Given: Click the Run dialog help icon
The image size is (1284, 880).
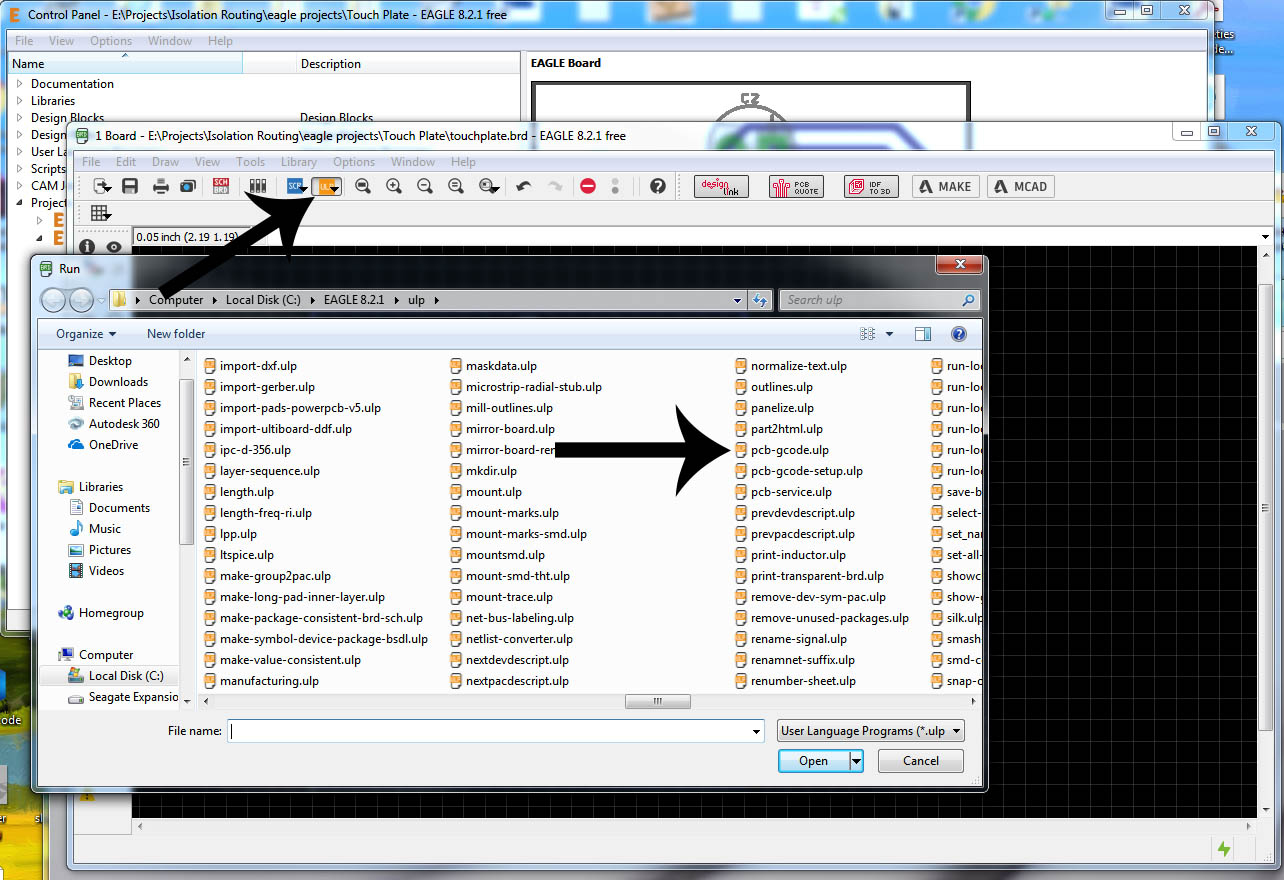Looking at the screenshot, I should (958, 334).
